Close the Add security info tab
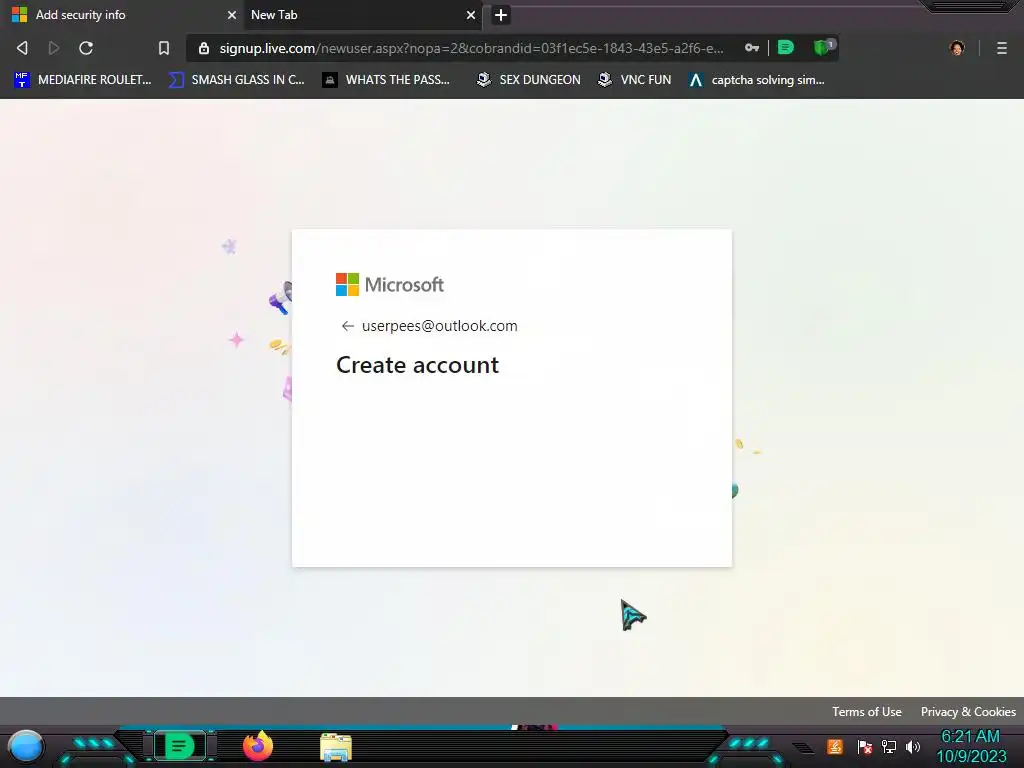Screen dimensions: 1024x768 coord(231,15)
